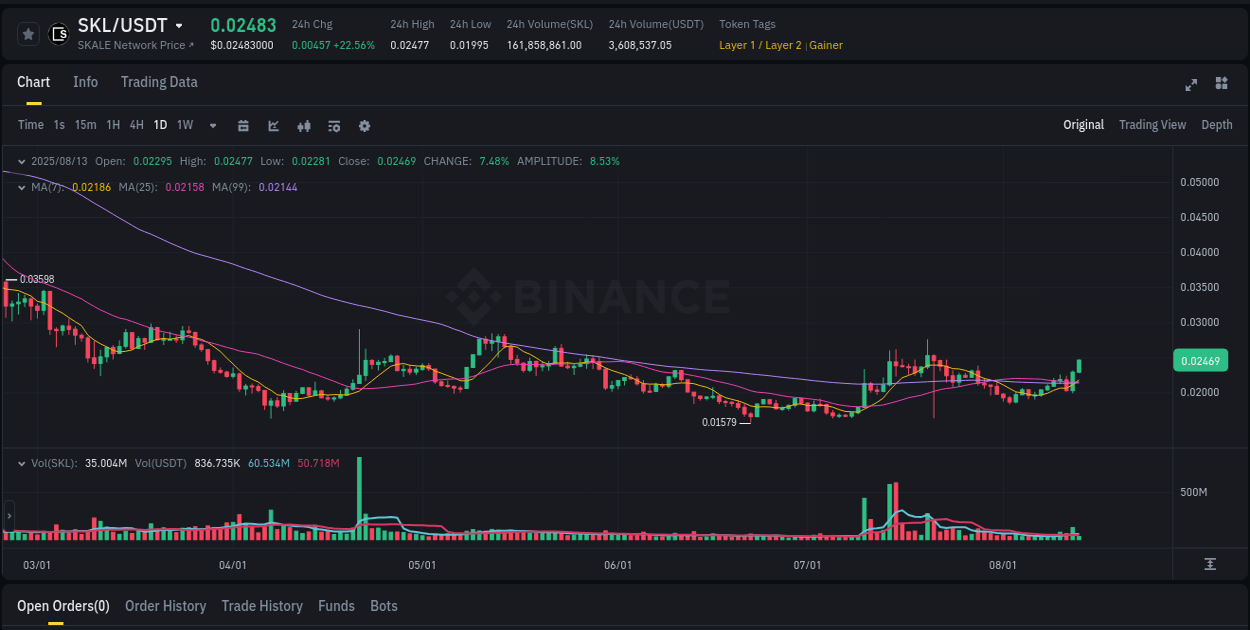Open extra timeframe intervals dropdown arrow
Screen dimensions: 1250x630
coord(211,125)
